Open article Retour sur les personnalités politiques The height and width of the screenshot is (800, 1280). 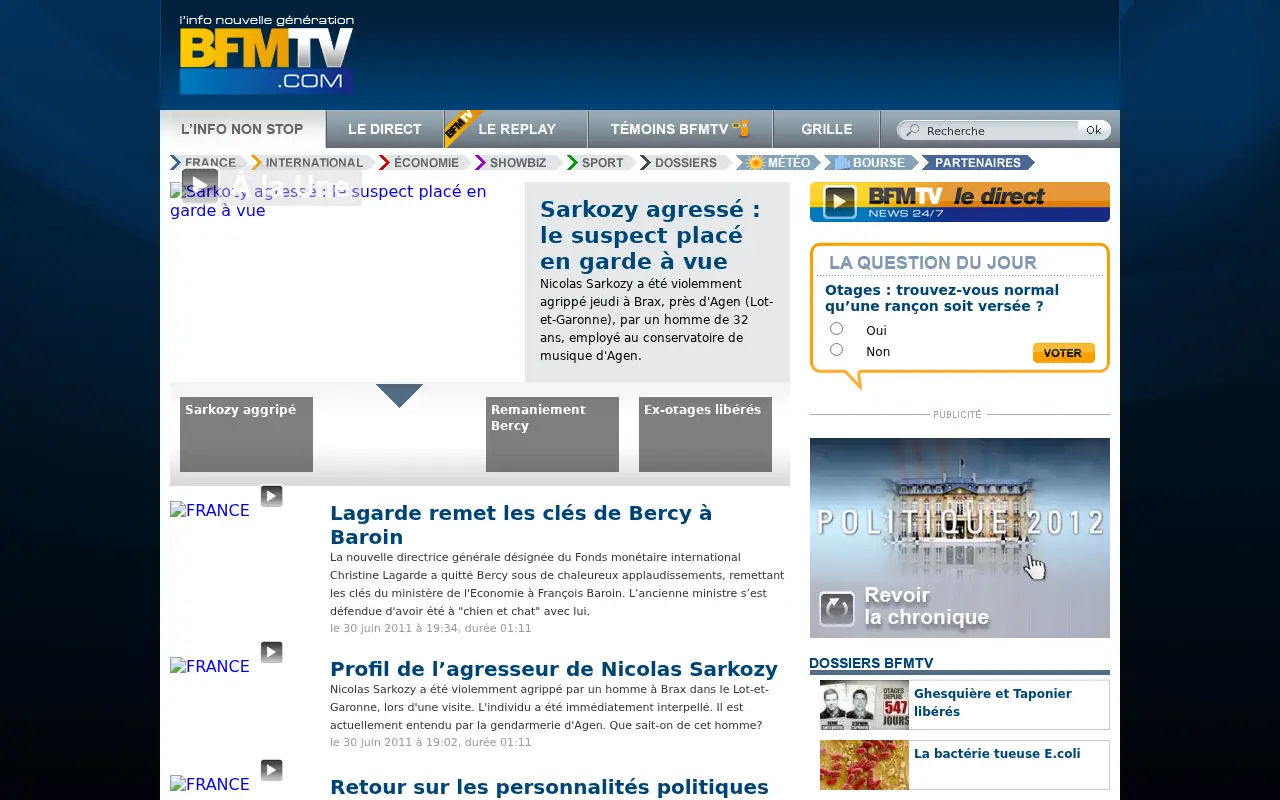click(x=549, y=787)
